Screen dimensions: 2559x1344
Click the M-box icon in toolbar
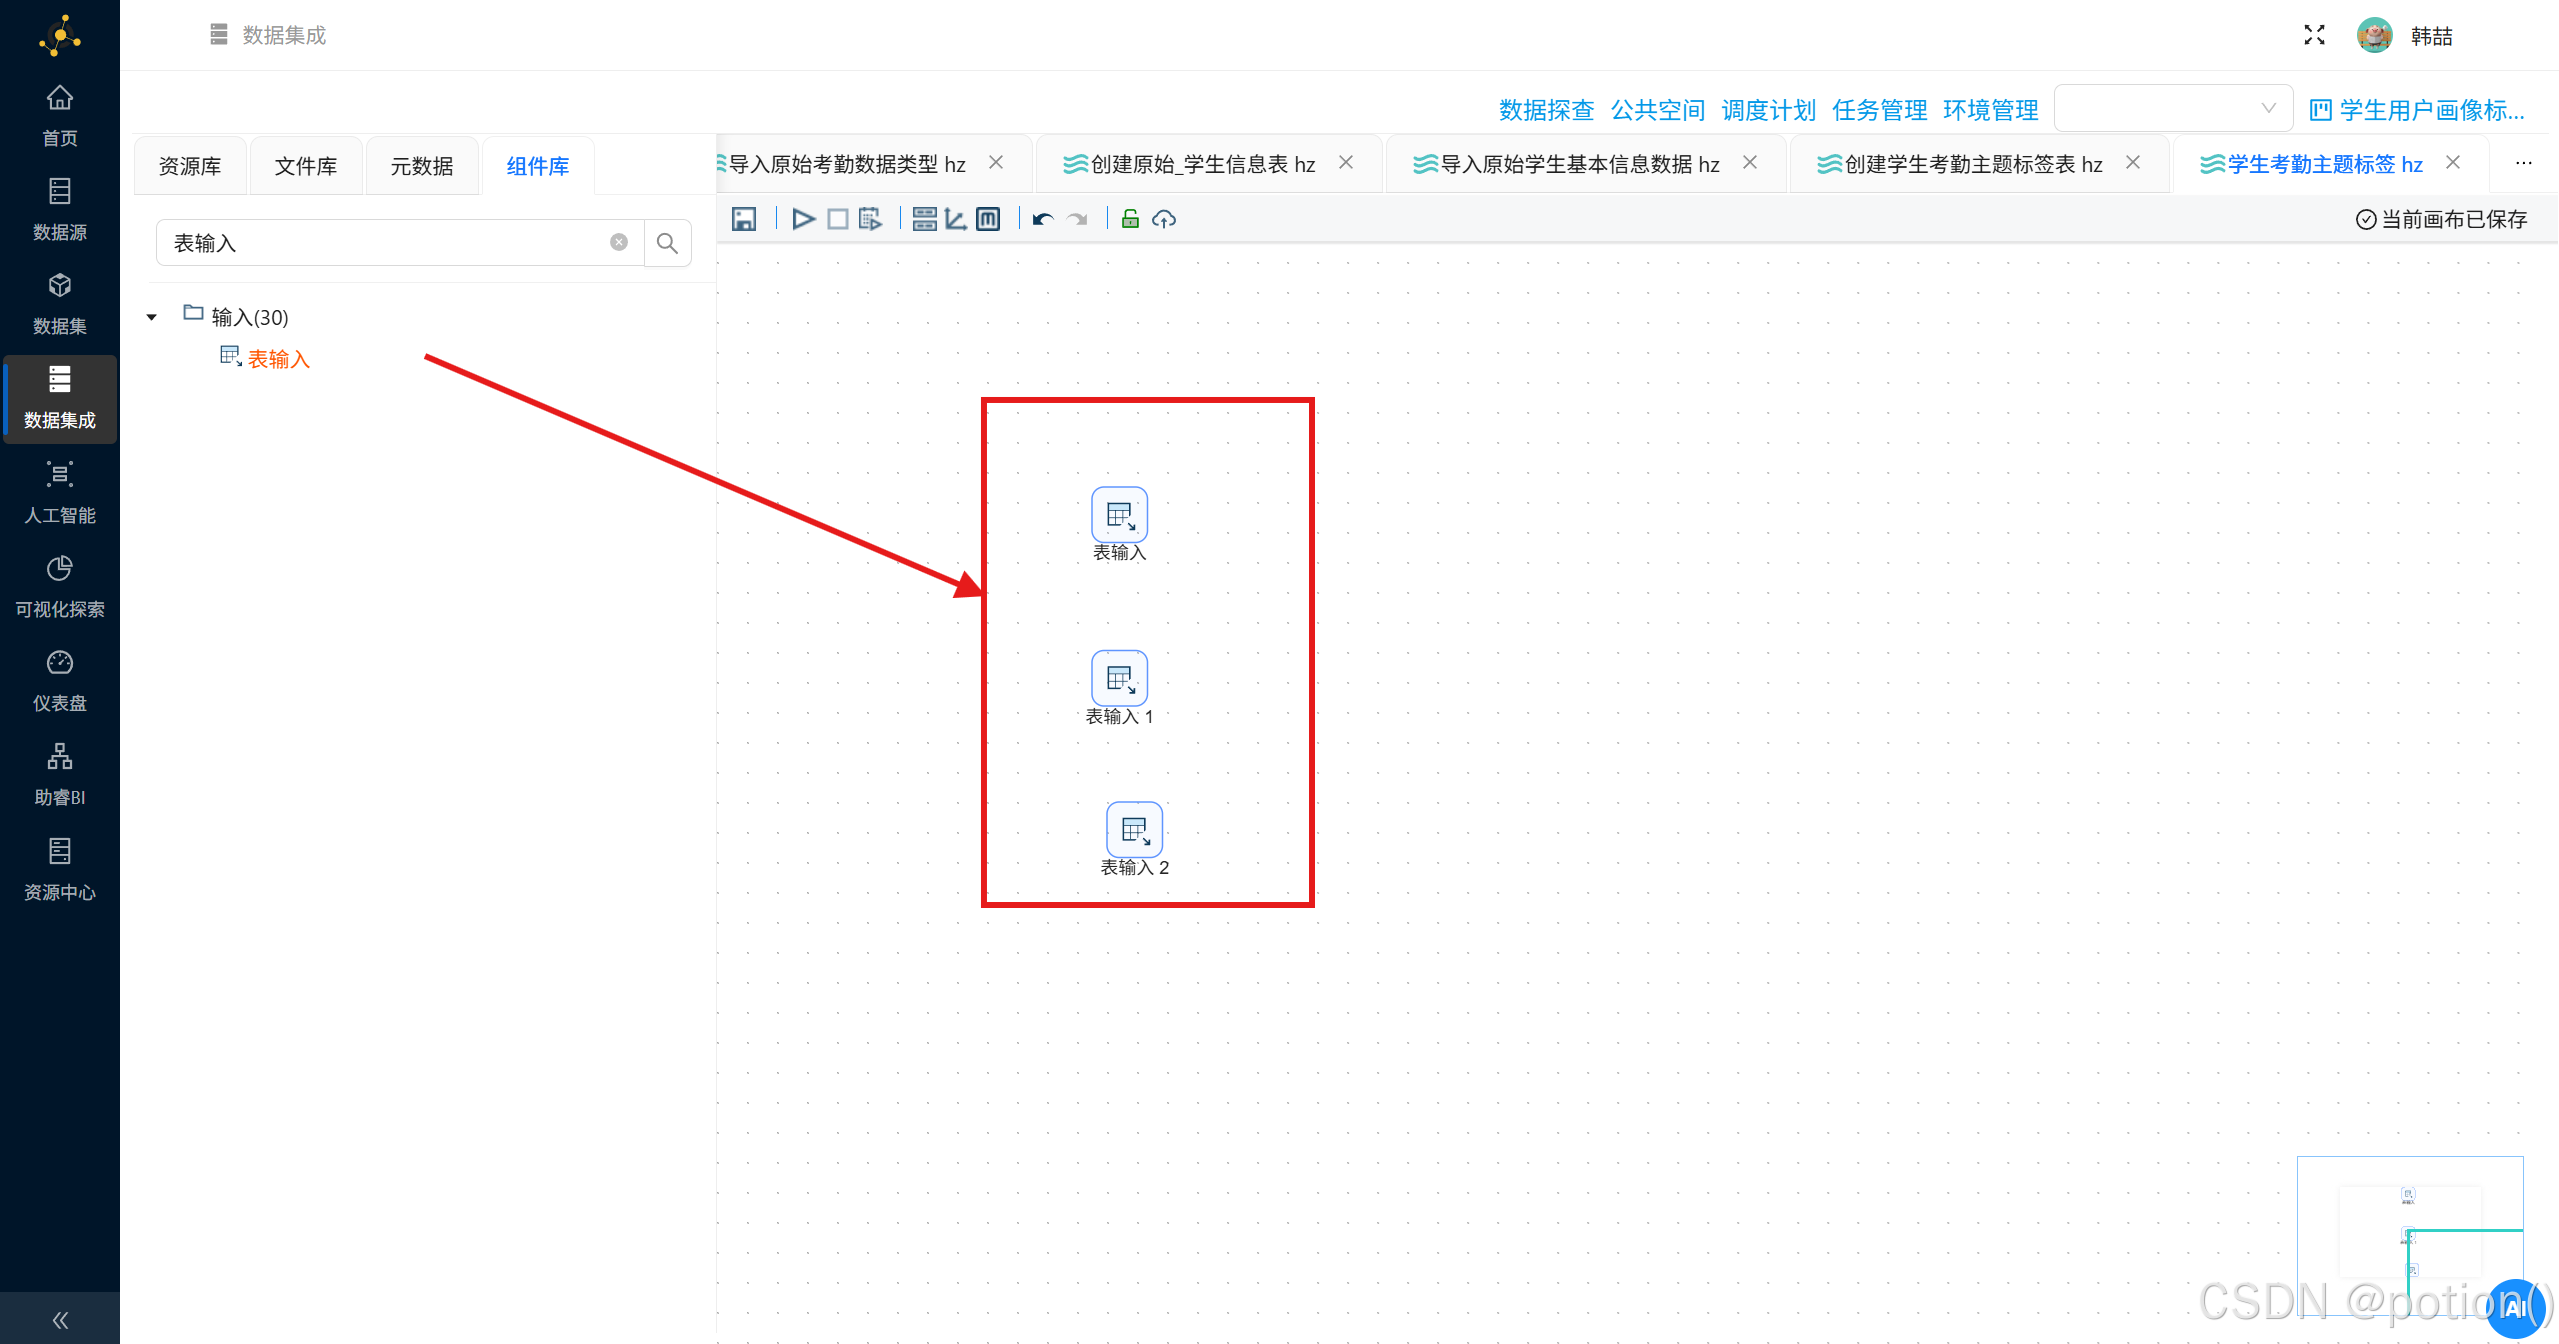[x=988, y=219]
